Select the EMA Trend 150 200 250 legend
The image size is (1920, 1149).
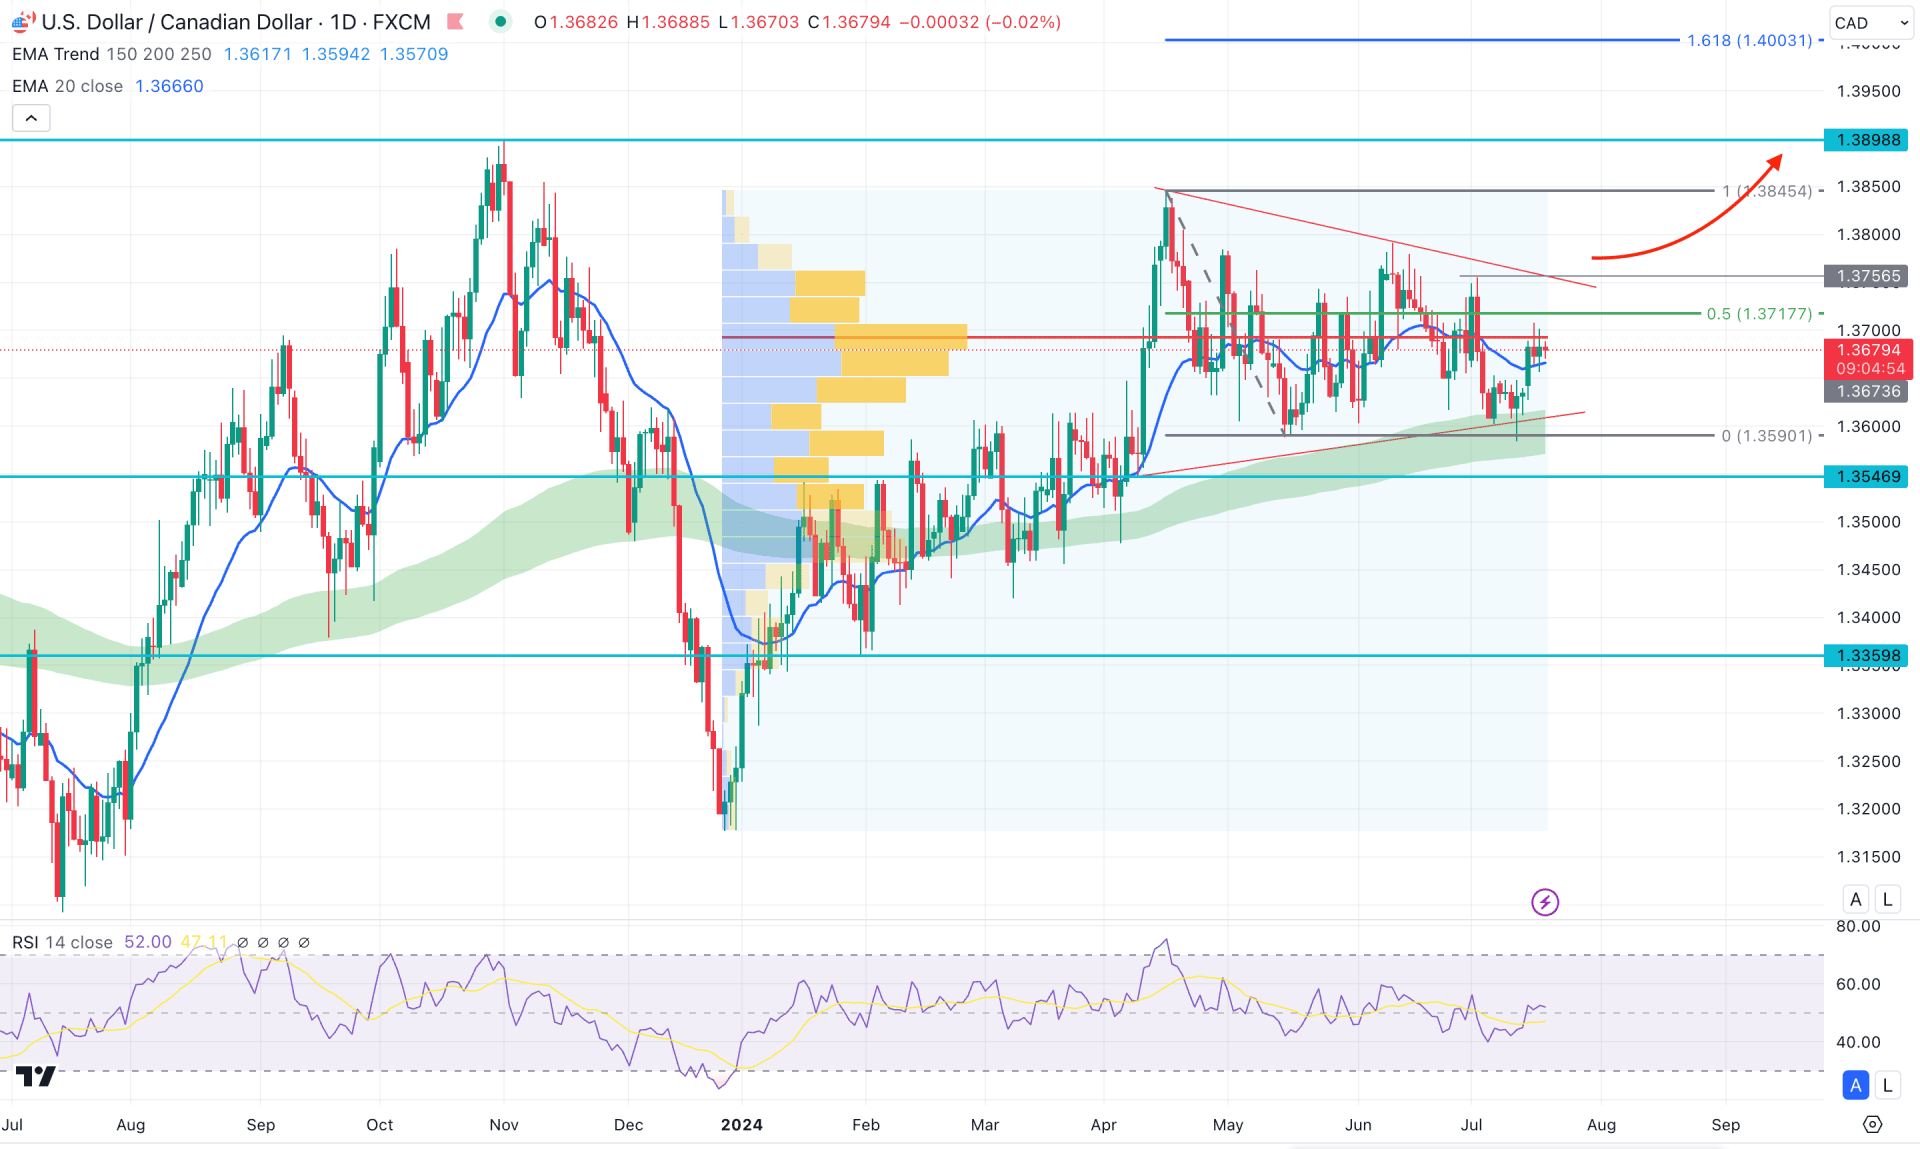111,54
